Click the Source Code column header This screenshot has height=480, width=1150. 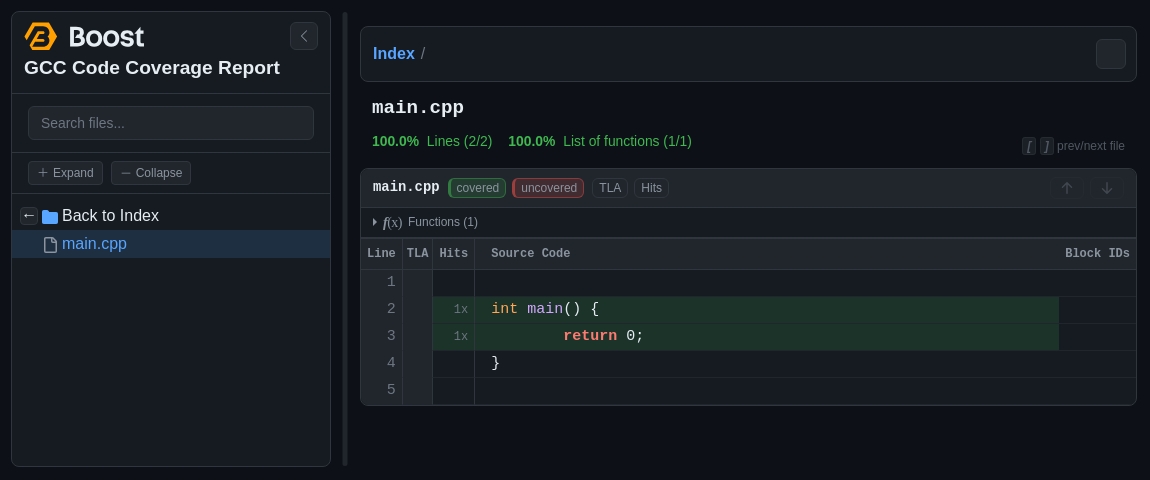(530, 253)
